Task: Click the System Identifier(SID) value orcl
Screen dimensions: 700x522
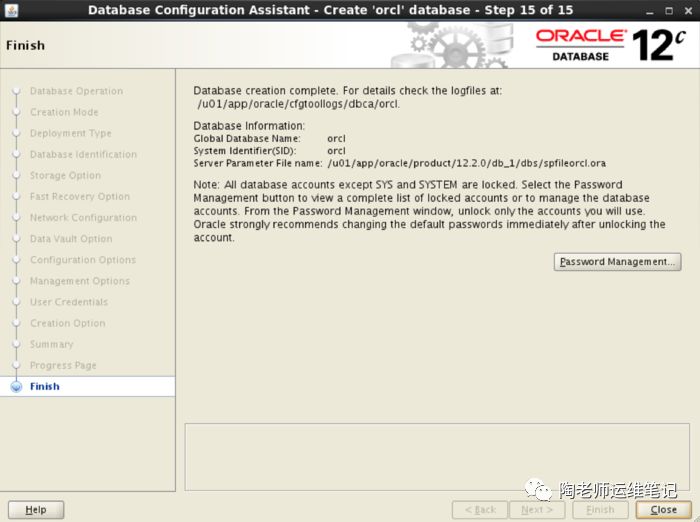Action: tap(336, 151)
